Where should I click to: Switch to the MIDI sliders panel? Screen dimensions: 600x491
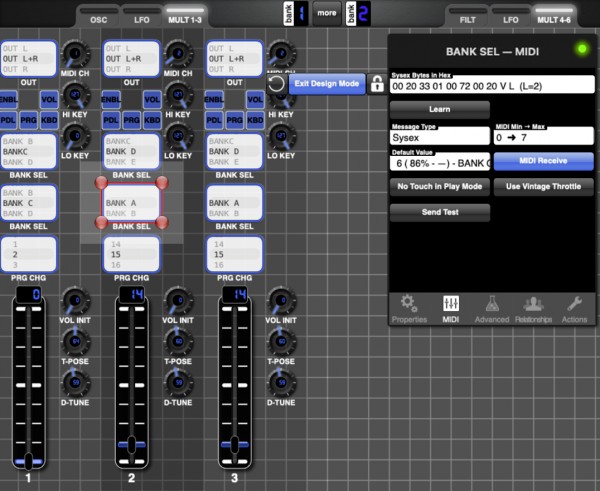(450, 309)
